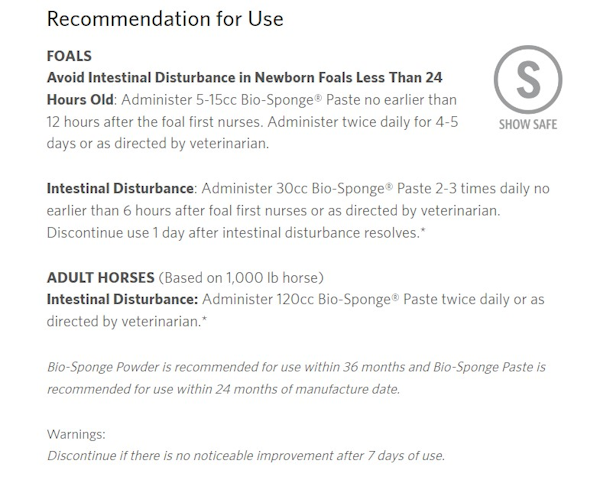600x493 pixels.
Task: Click the Recommendation for Use heading
Action: click(165, 19)
